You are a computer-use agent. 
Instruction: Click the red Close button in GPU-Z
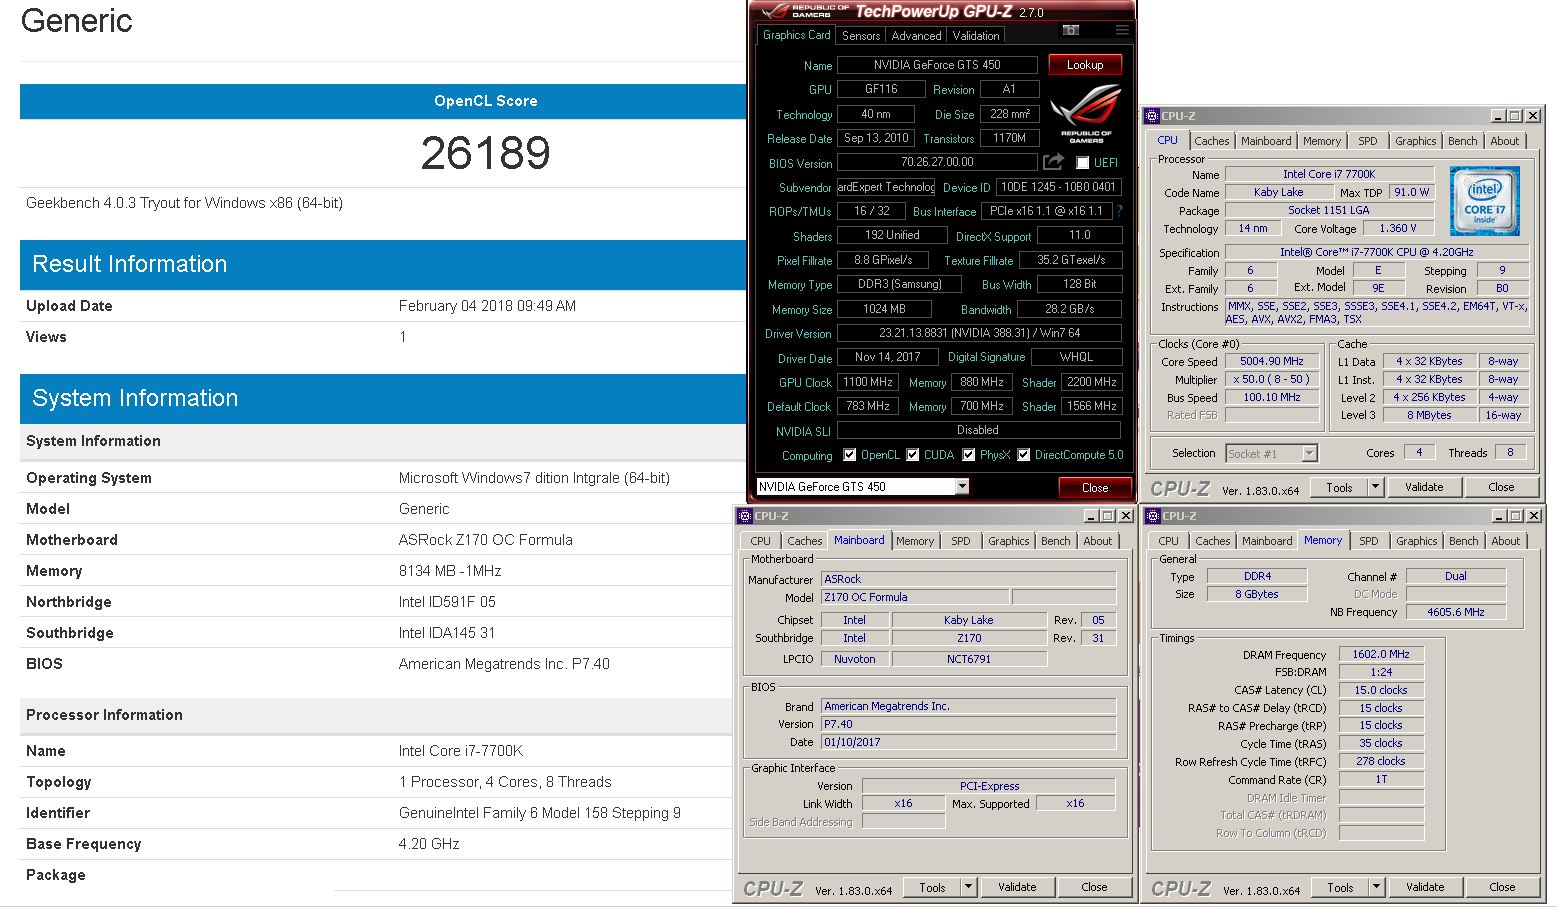1095,488
